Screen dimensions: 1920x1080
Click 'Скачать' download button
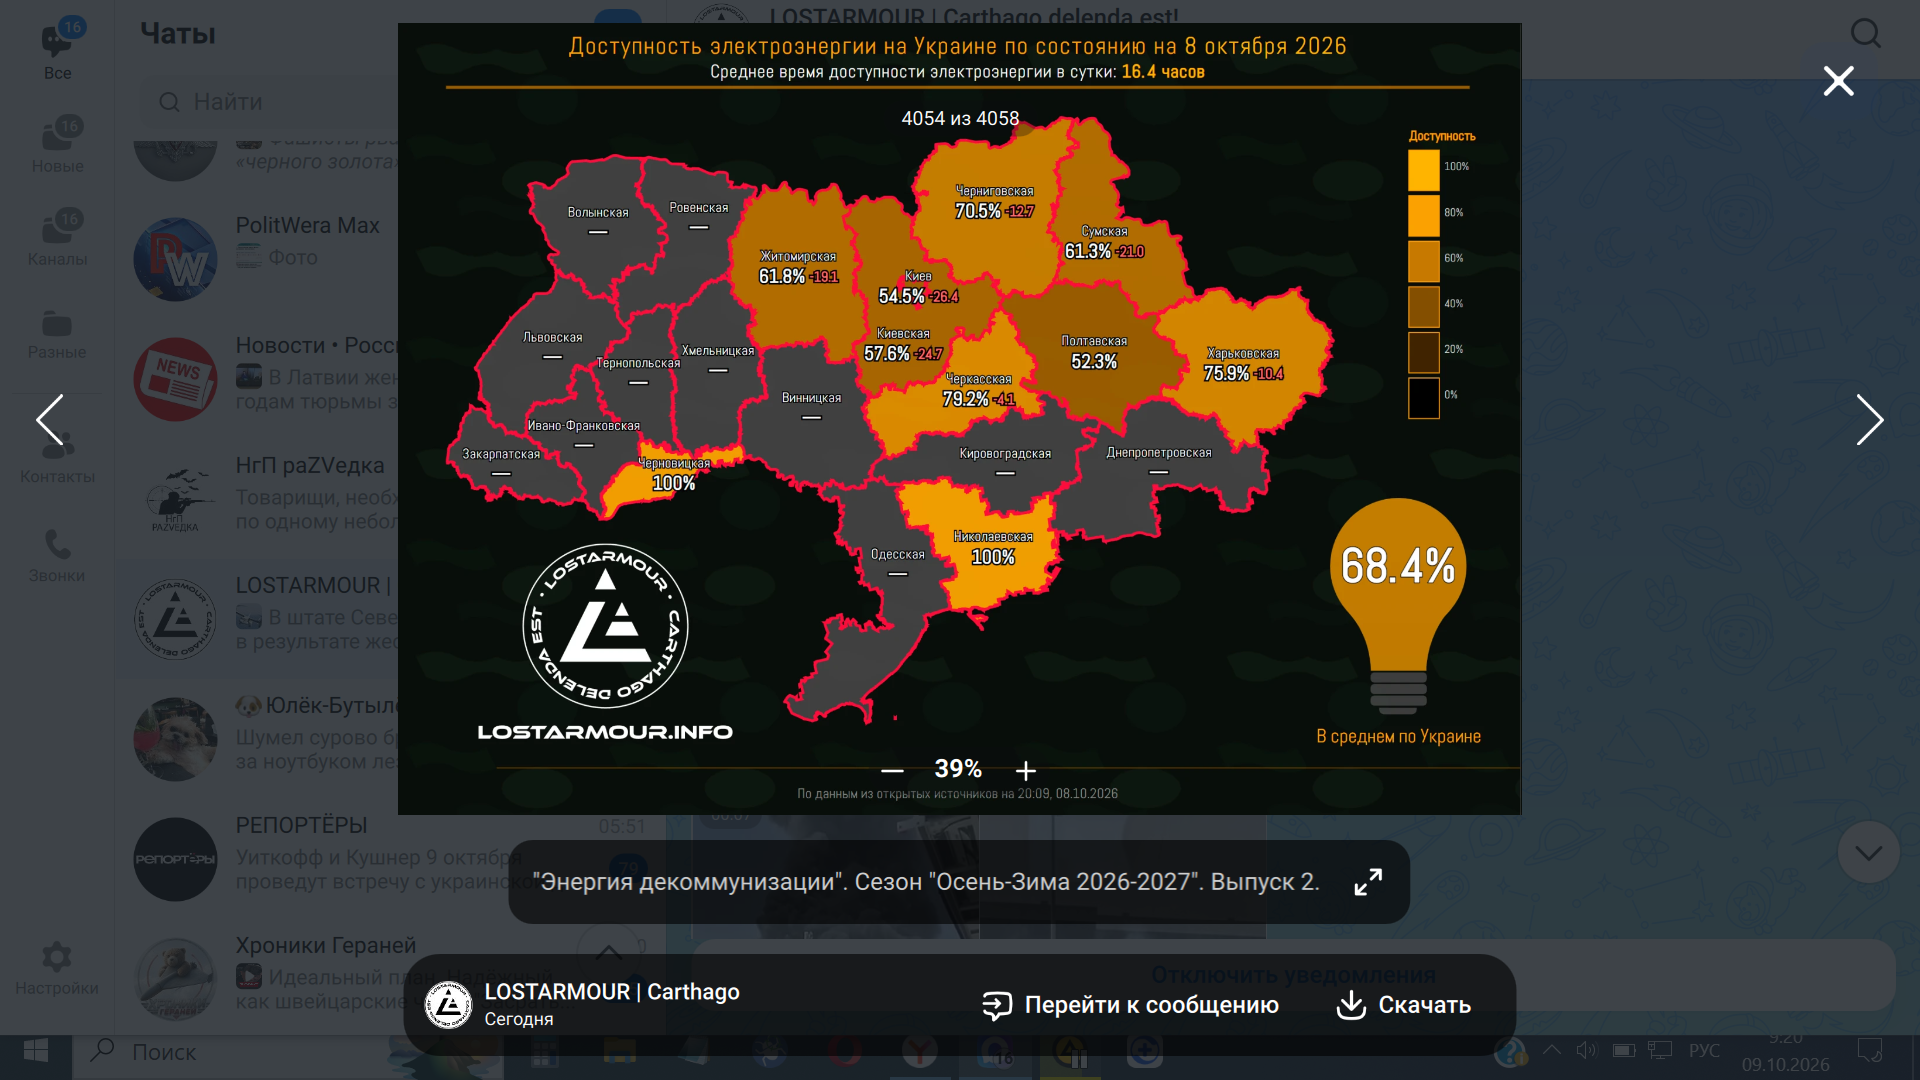[x=1404, y=1005]
